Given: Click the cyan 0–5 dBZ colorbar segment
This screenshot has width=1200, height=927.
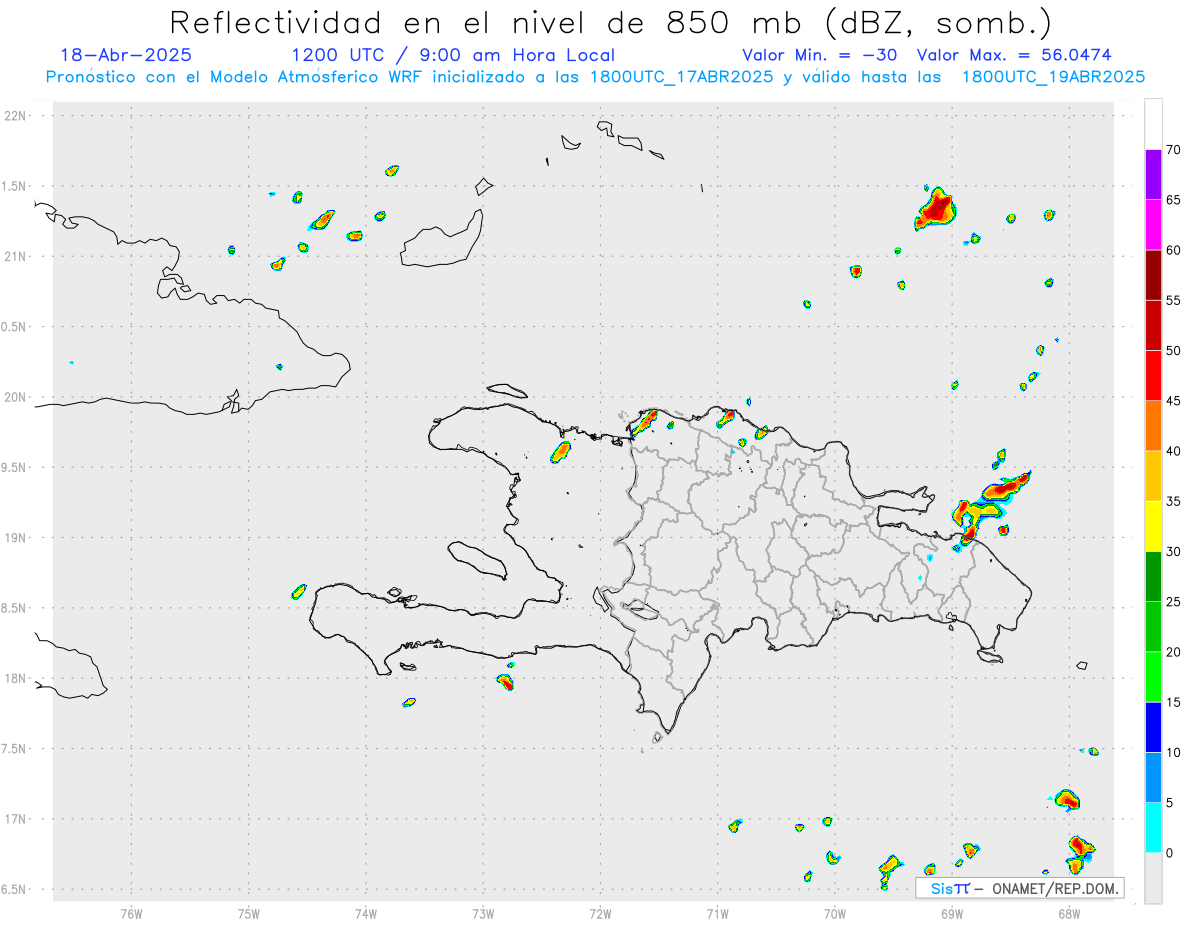Looking at the screenshot, I should coord(1153,827).
